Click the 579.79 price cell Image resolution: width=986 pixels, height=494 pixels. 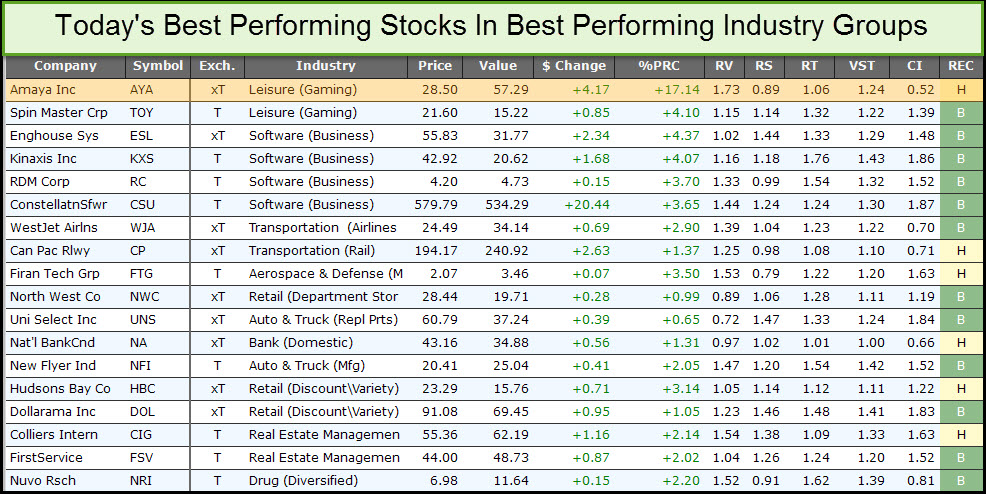436,205
